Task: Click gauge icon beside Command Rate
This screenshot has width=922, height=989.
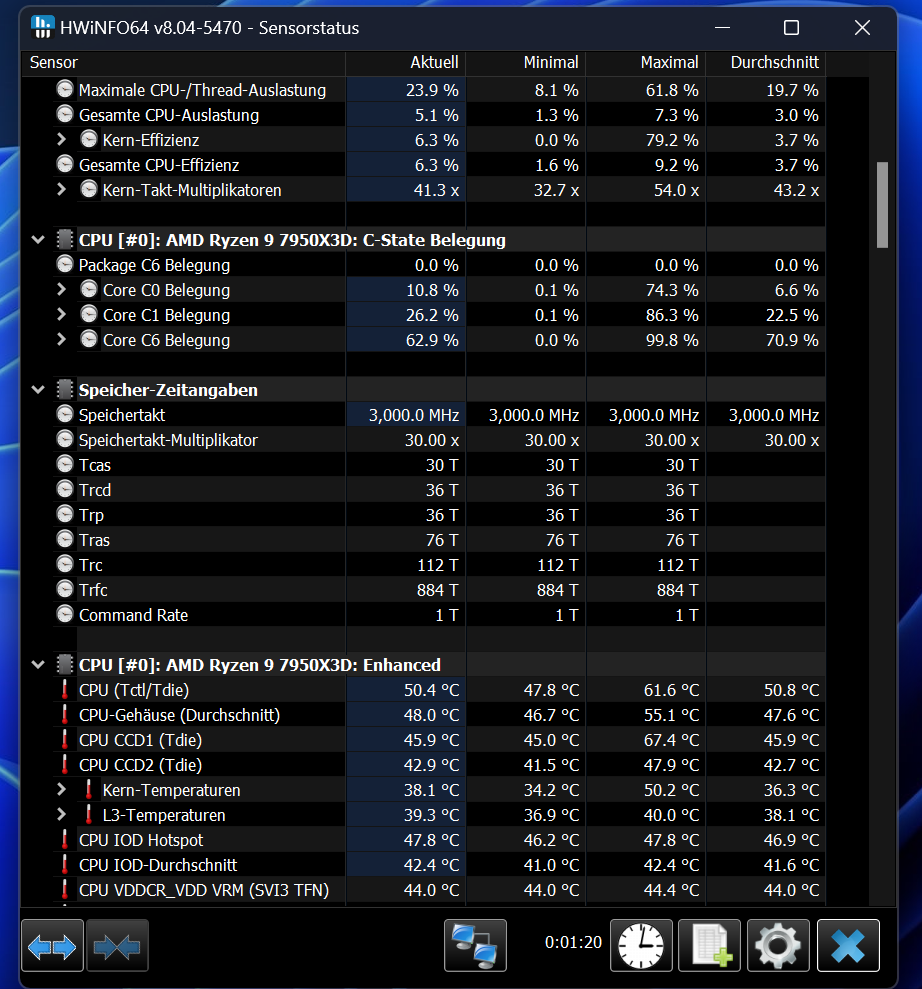Action: 65,614
